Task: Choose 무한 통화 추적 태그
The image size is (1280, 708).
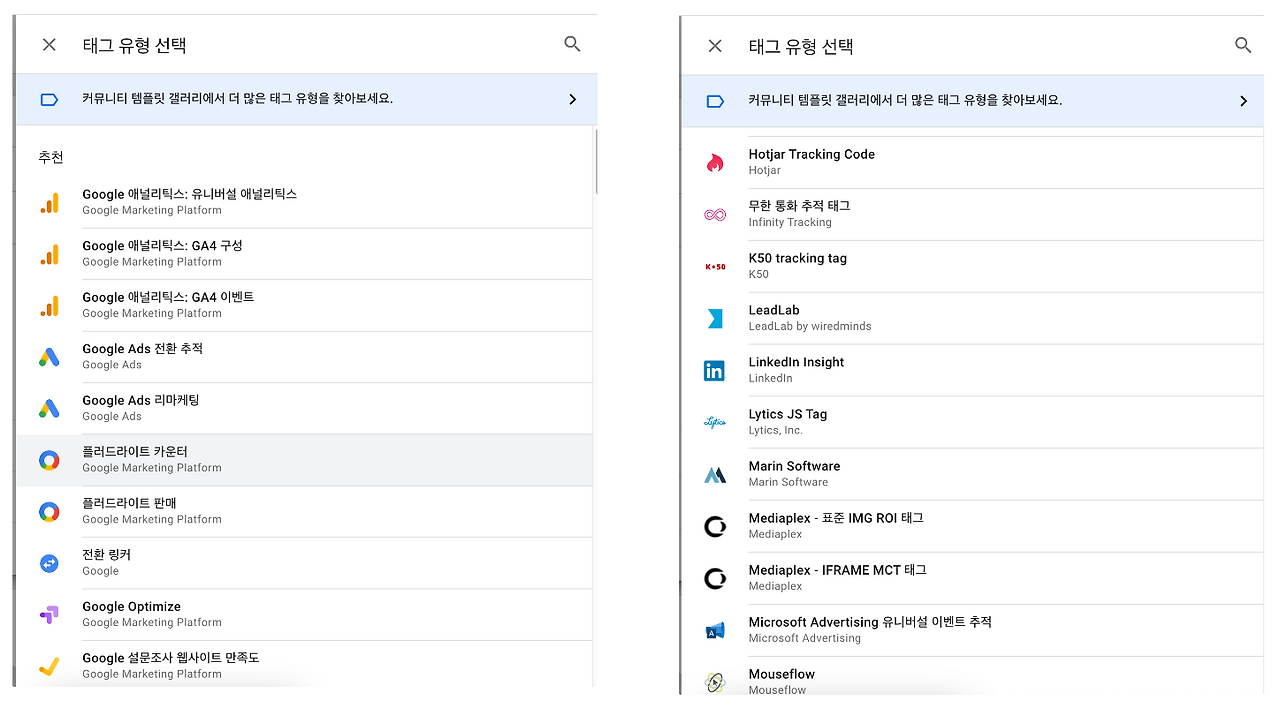Action: (973, 214)
